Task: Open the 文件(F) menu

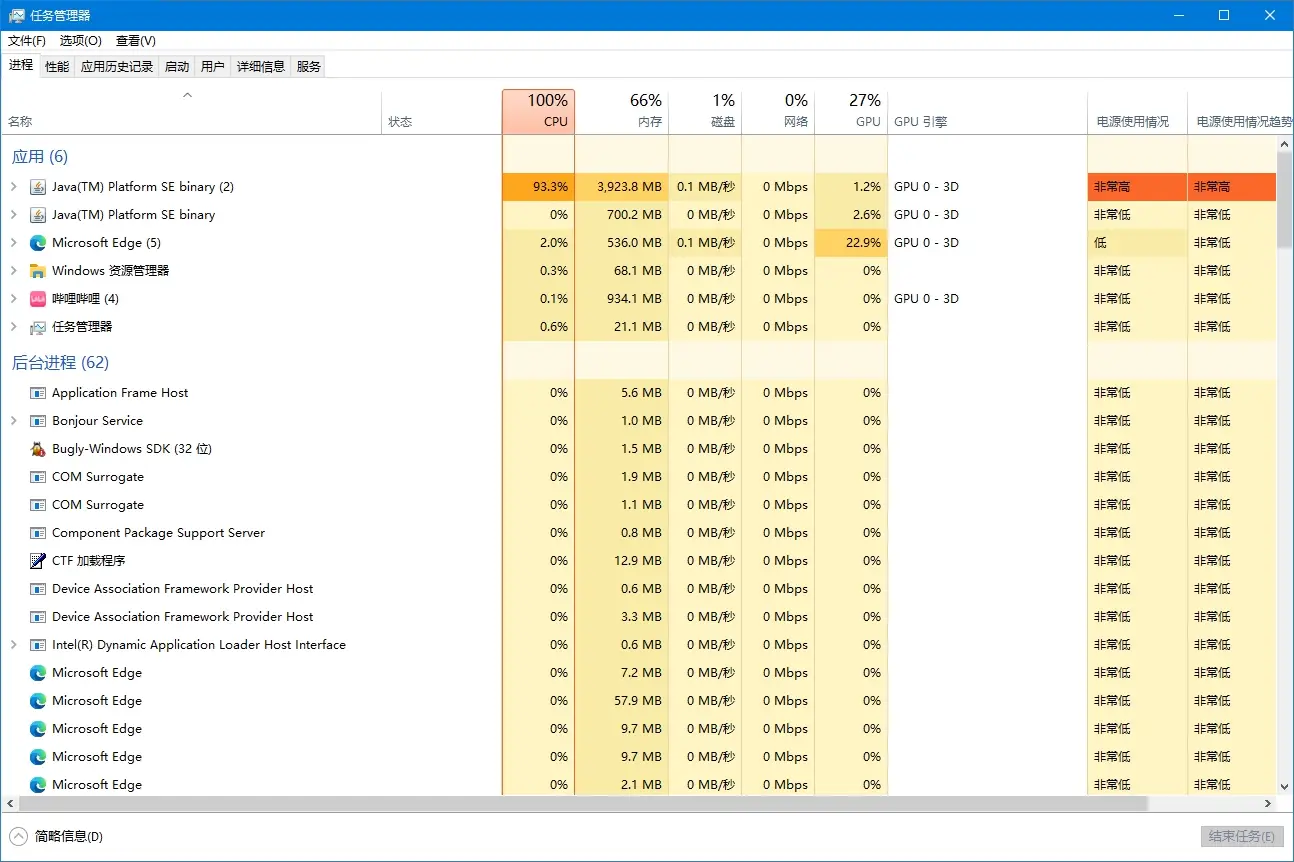Action: [27, 41]
